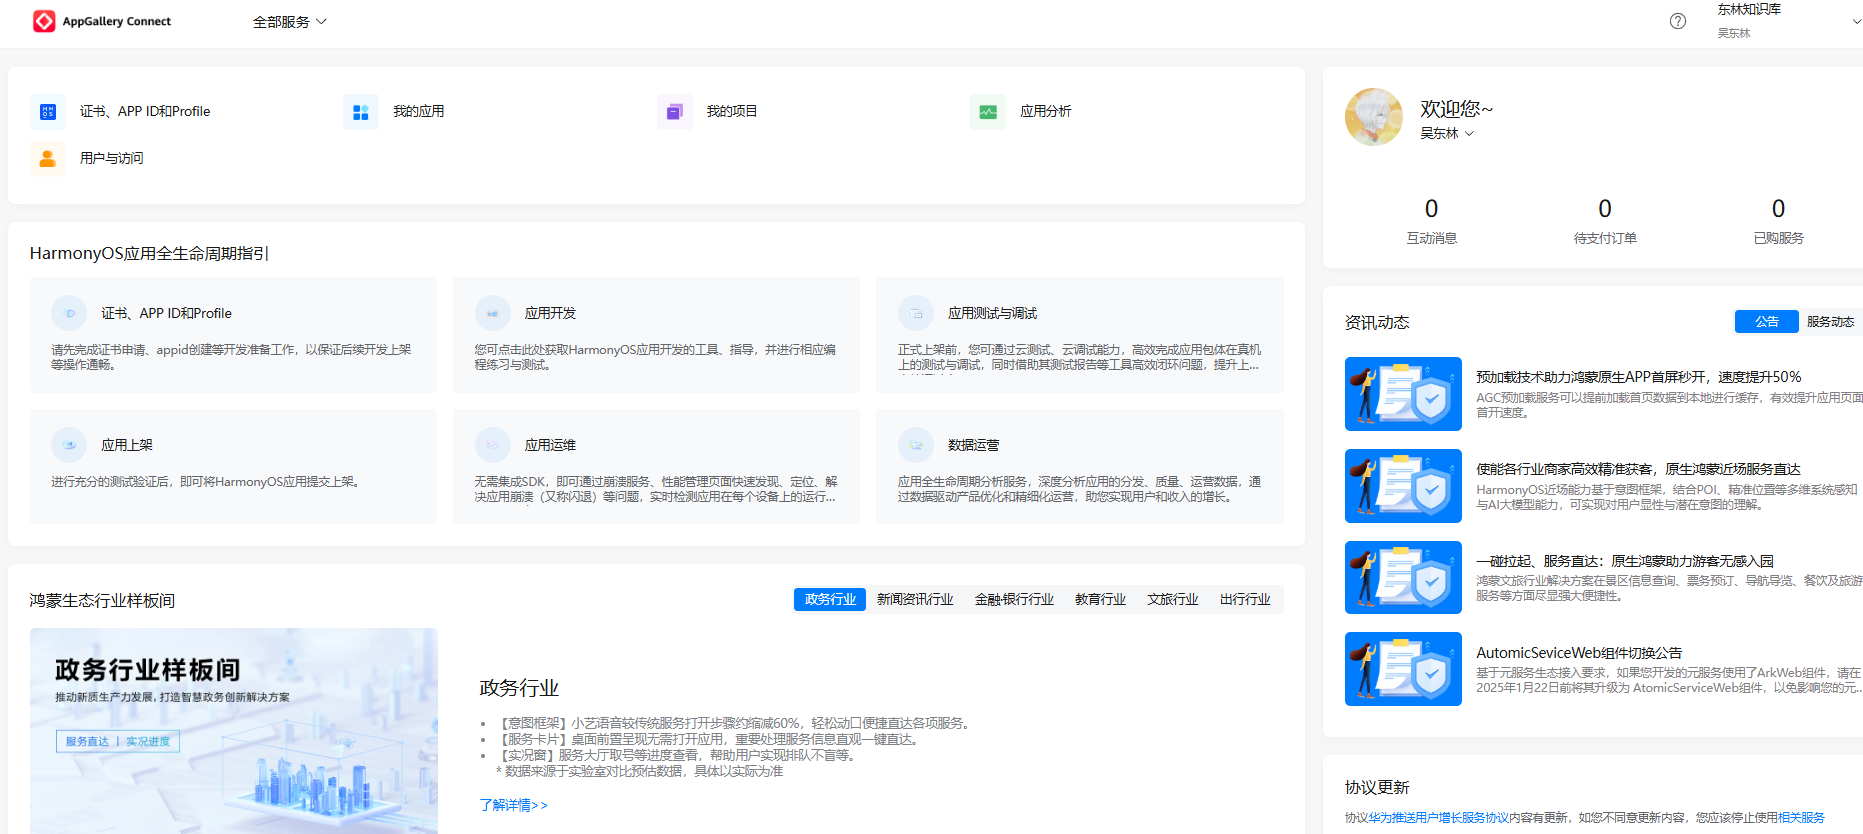Switch to the 文旅行业 tab
The image size is (1863, 834).
1172,599
